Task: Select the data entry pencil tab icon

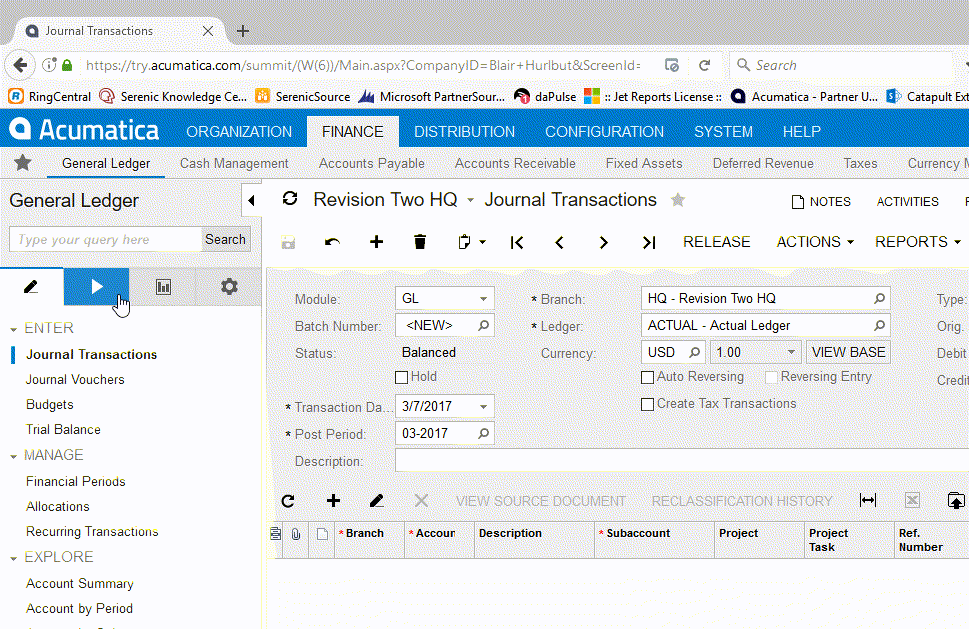Action: [x=31, y=287]
